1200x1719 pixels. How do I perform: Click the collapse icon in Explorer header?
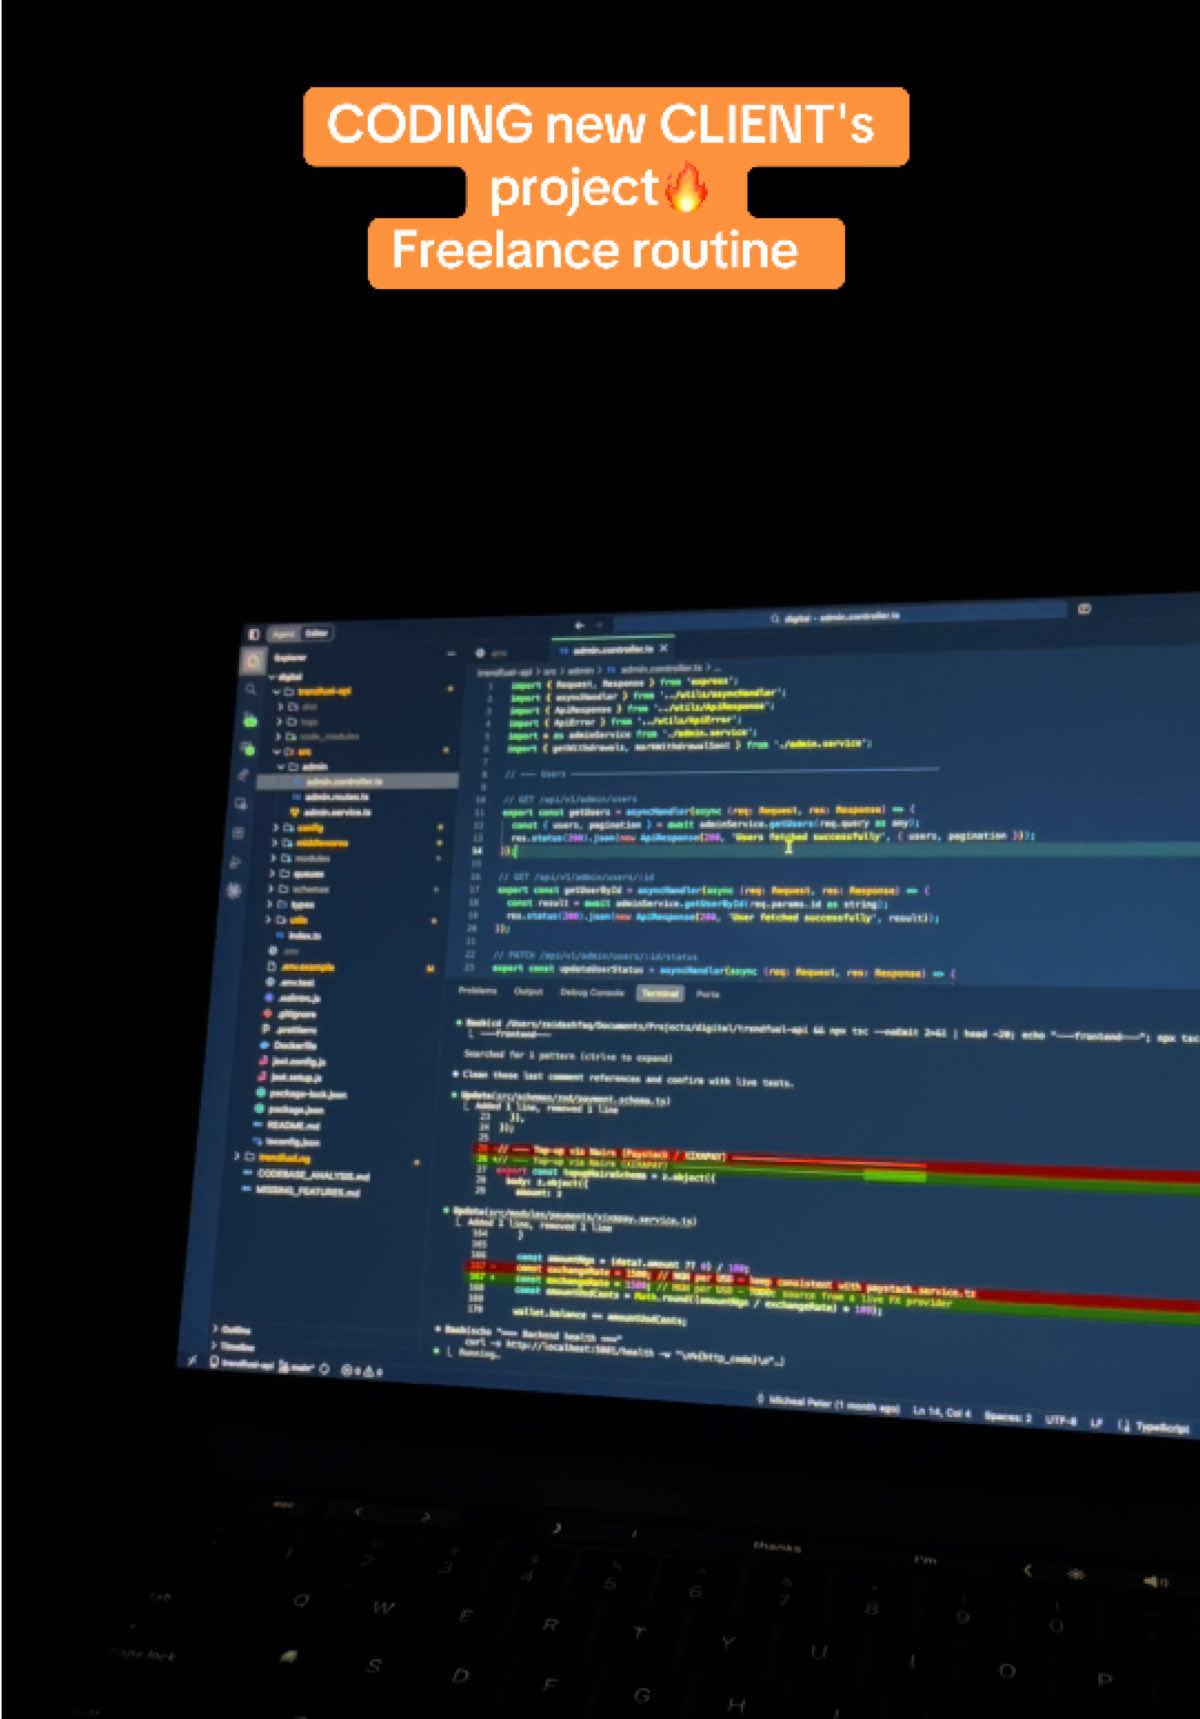[x=450, y=653]
